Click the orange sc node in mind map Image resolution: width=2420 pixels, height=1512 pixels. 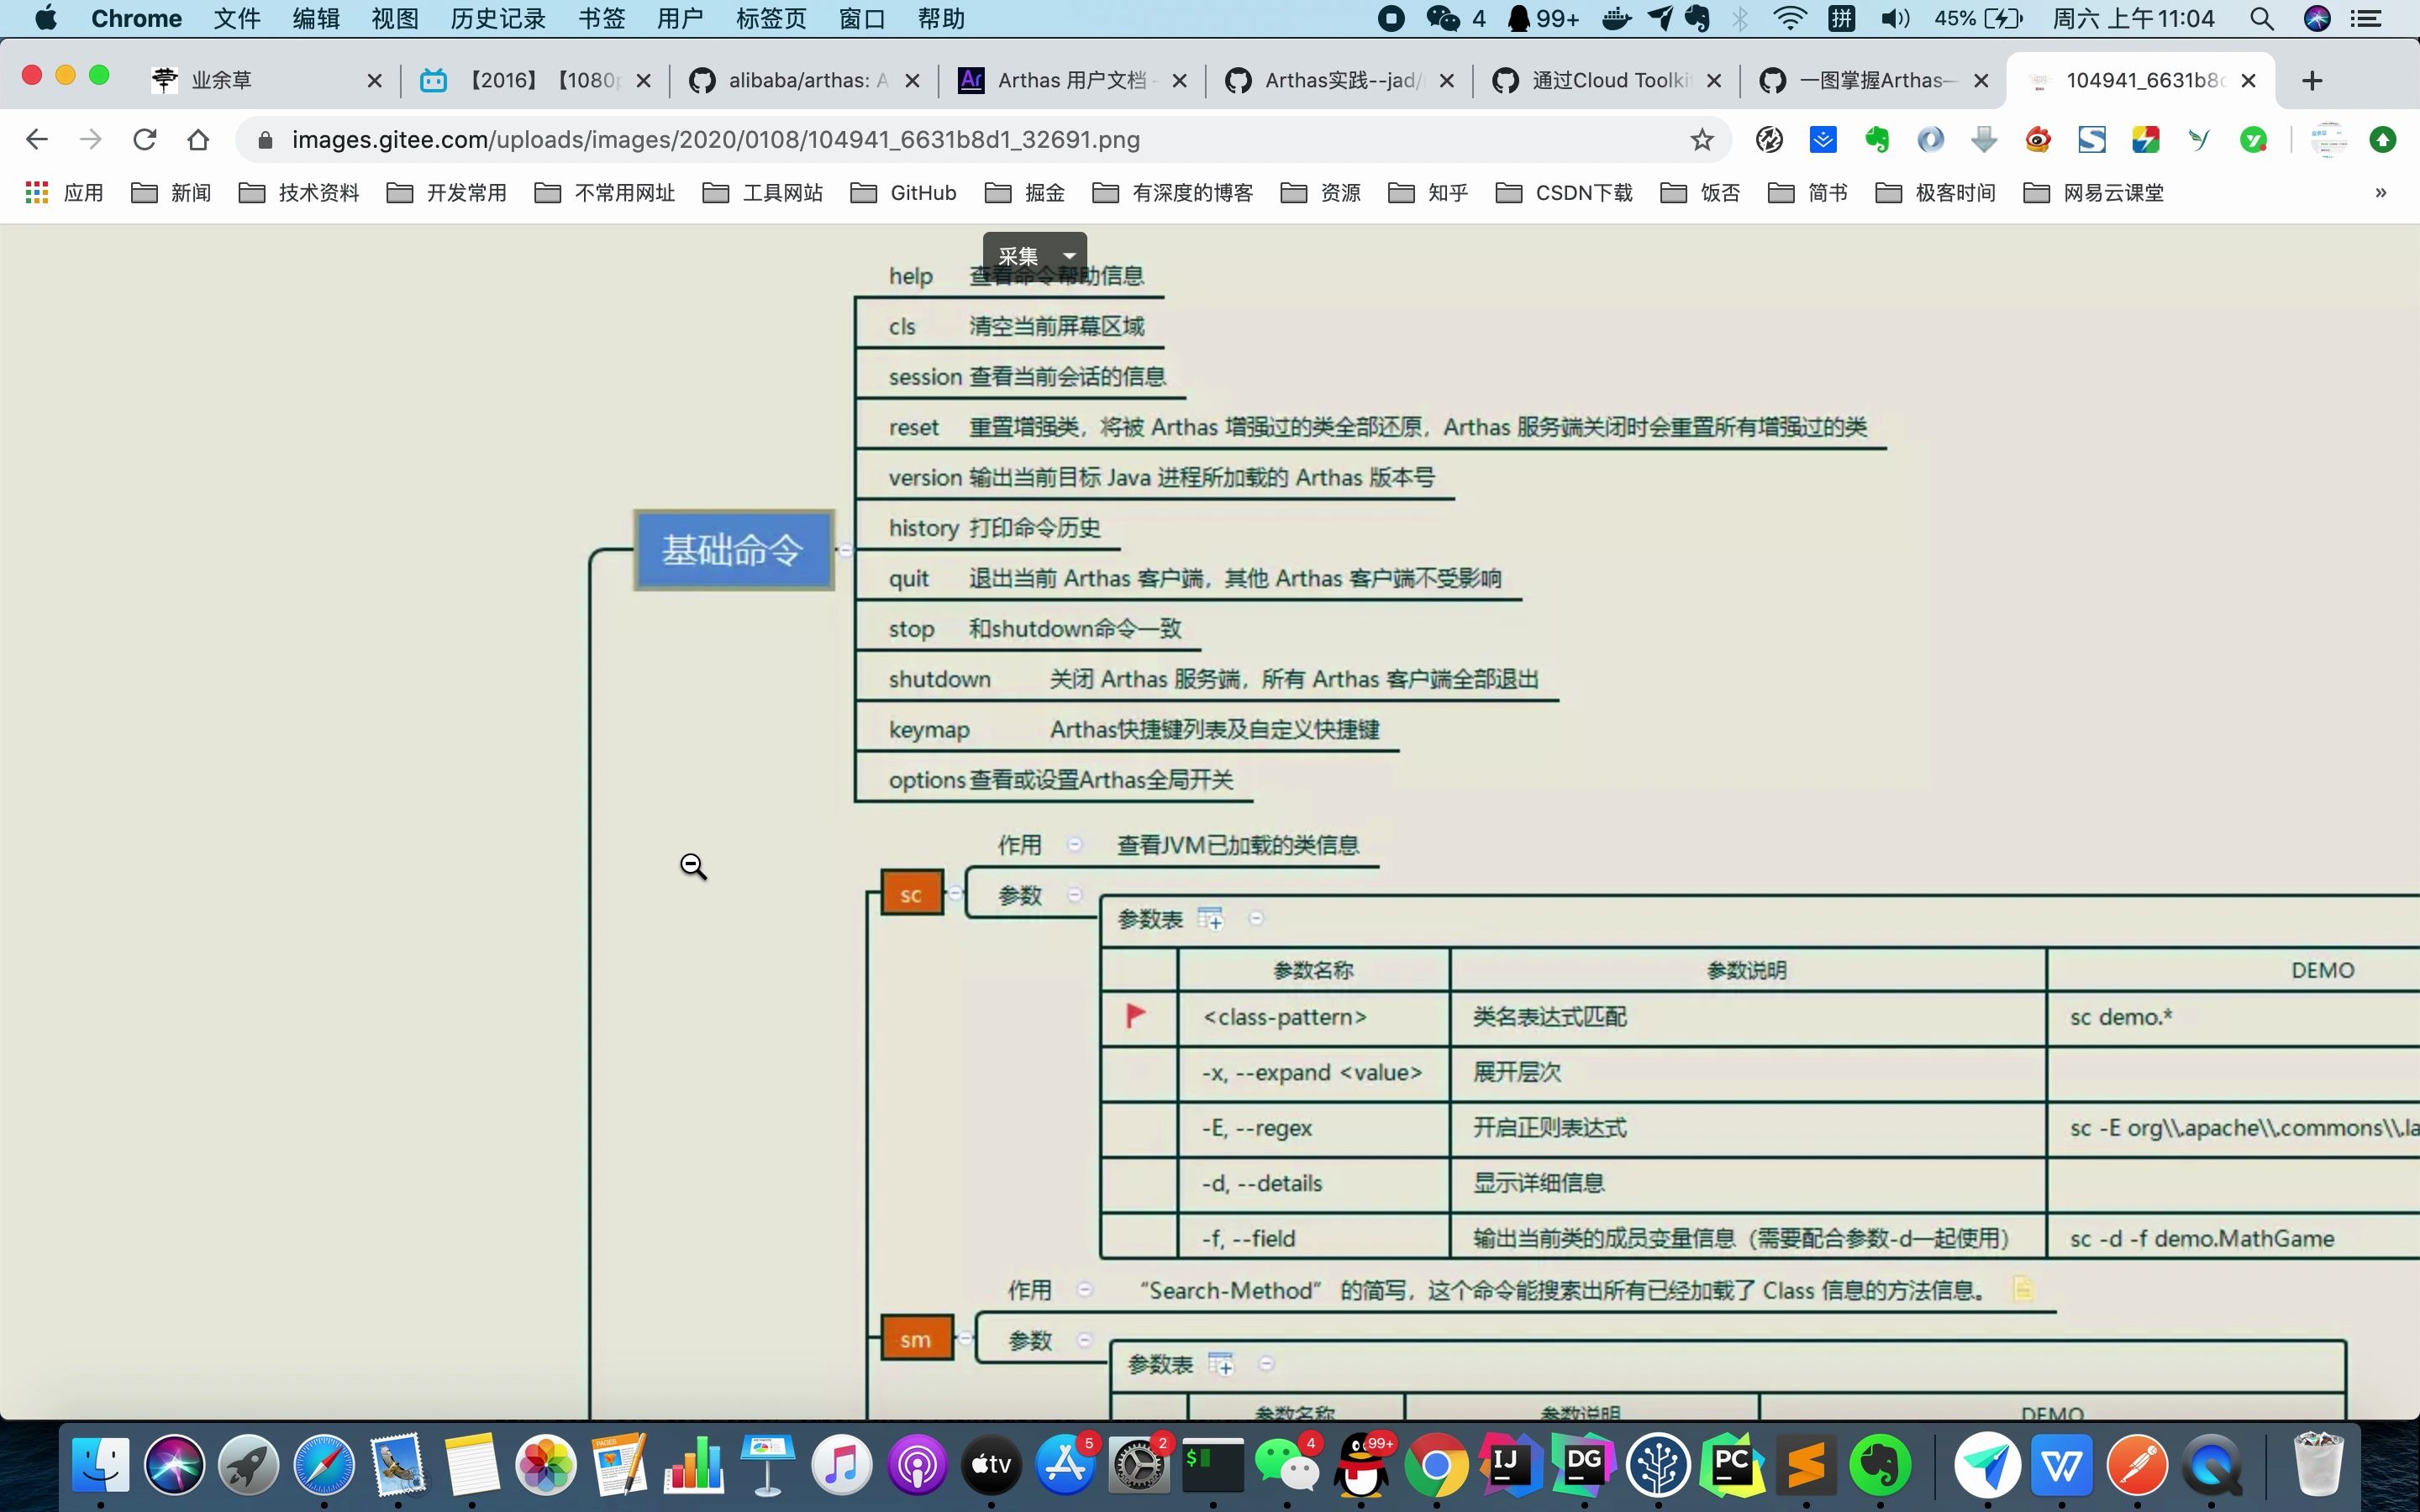coord(912,893)
